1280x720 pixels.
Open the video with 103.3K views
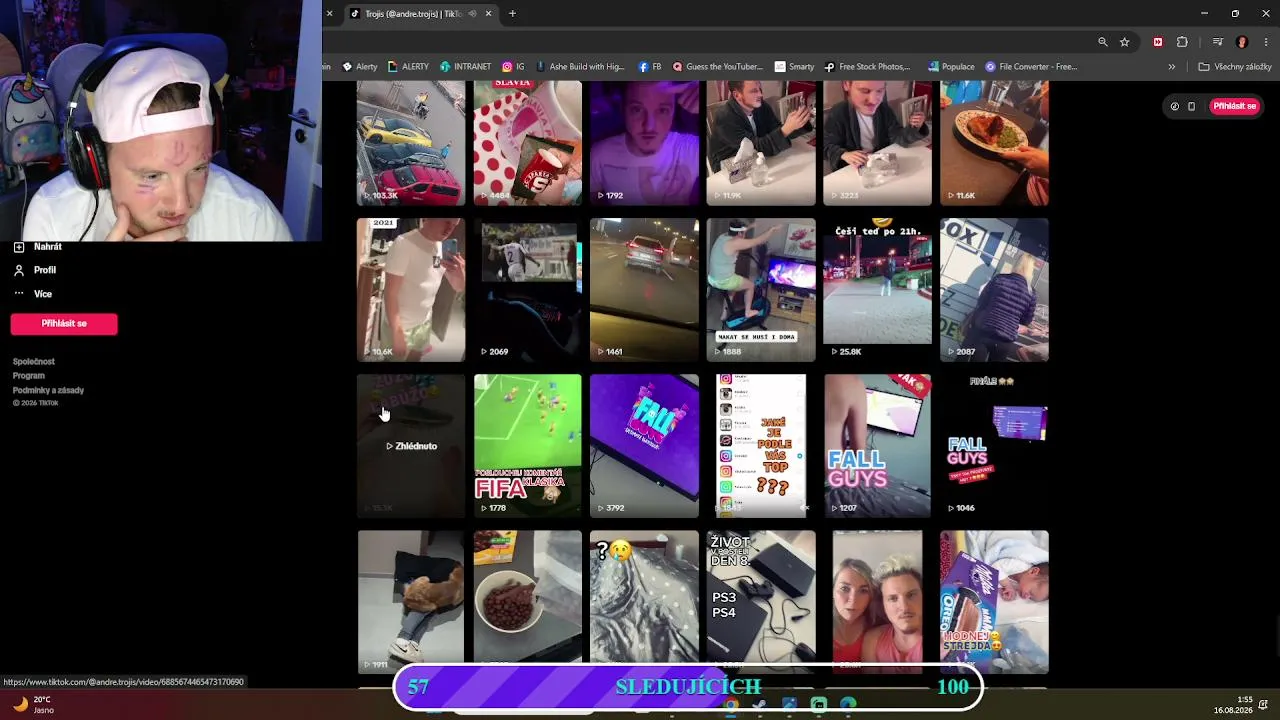point(411,143)
